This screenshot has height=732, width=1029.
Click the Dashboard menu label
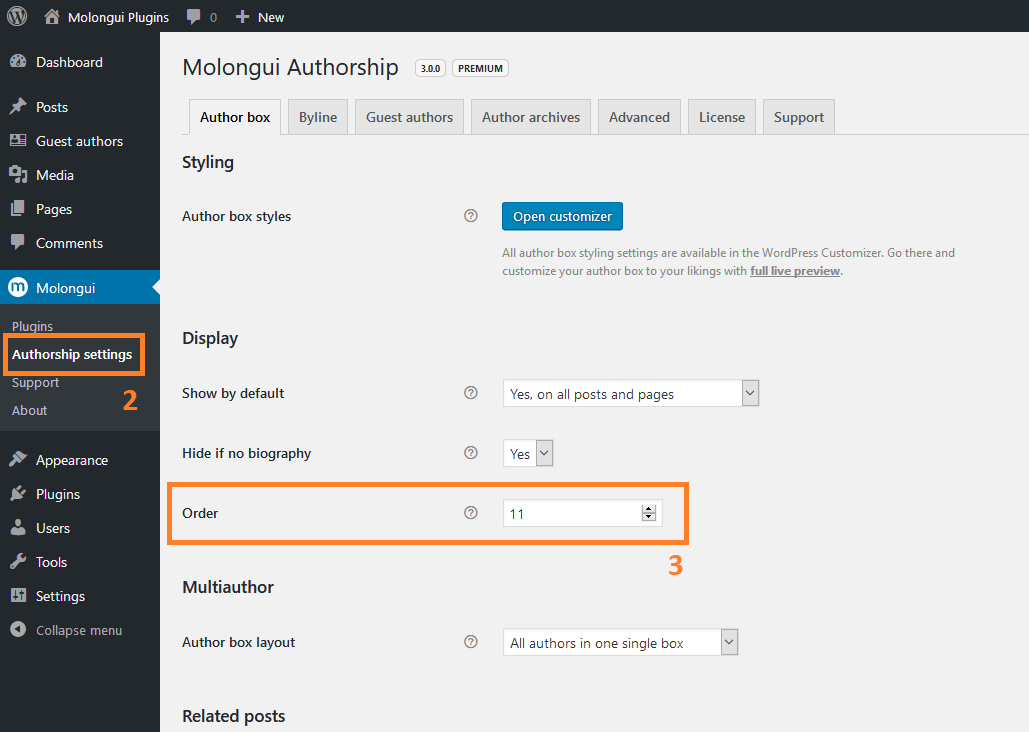coord(69,62)
